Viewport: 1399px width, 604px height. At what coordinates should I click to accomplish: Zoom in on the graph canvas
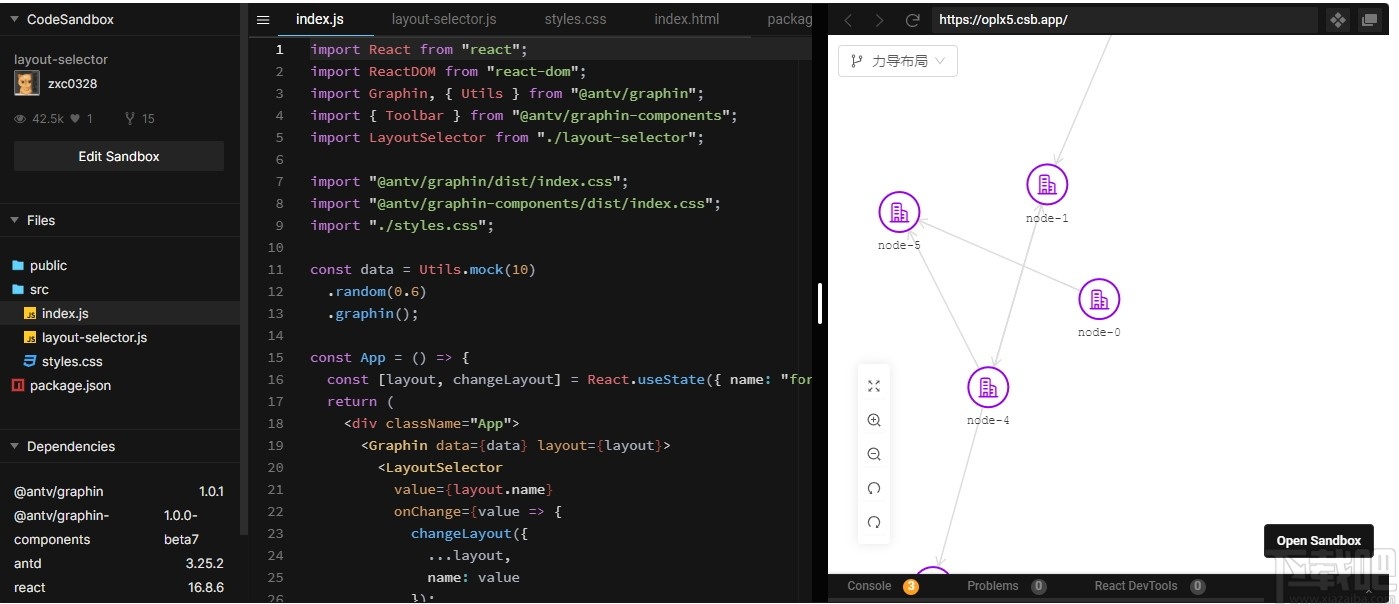click(x=874, y=420)
